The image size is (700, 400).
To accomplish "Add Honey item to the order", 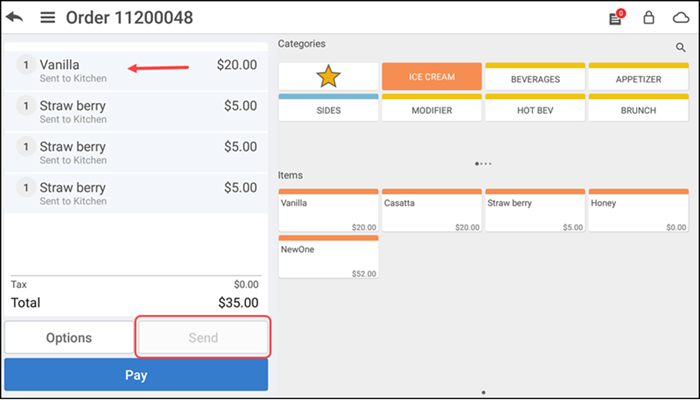I will (638, 210).
